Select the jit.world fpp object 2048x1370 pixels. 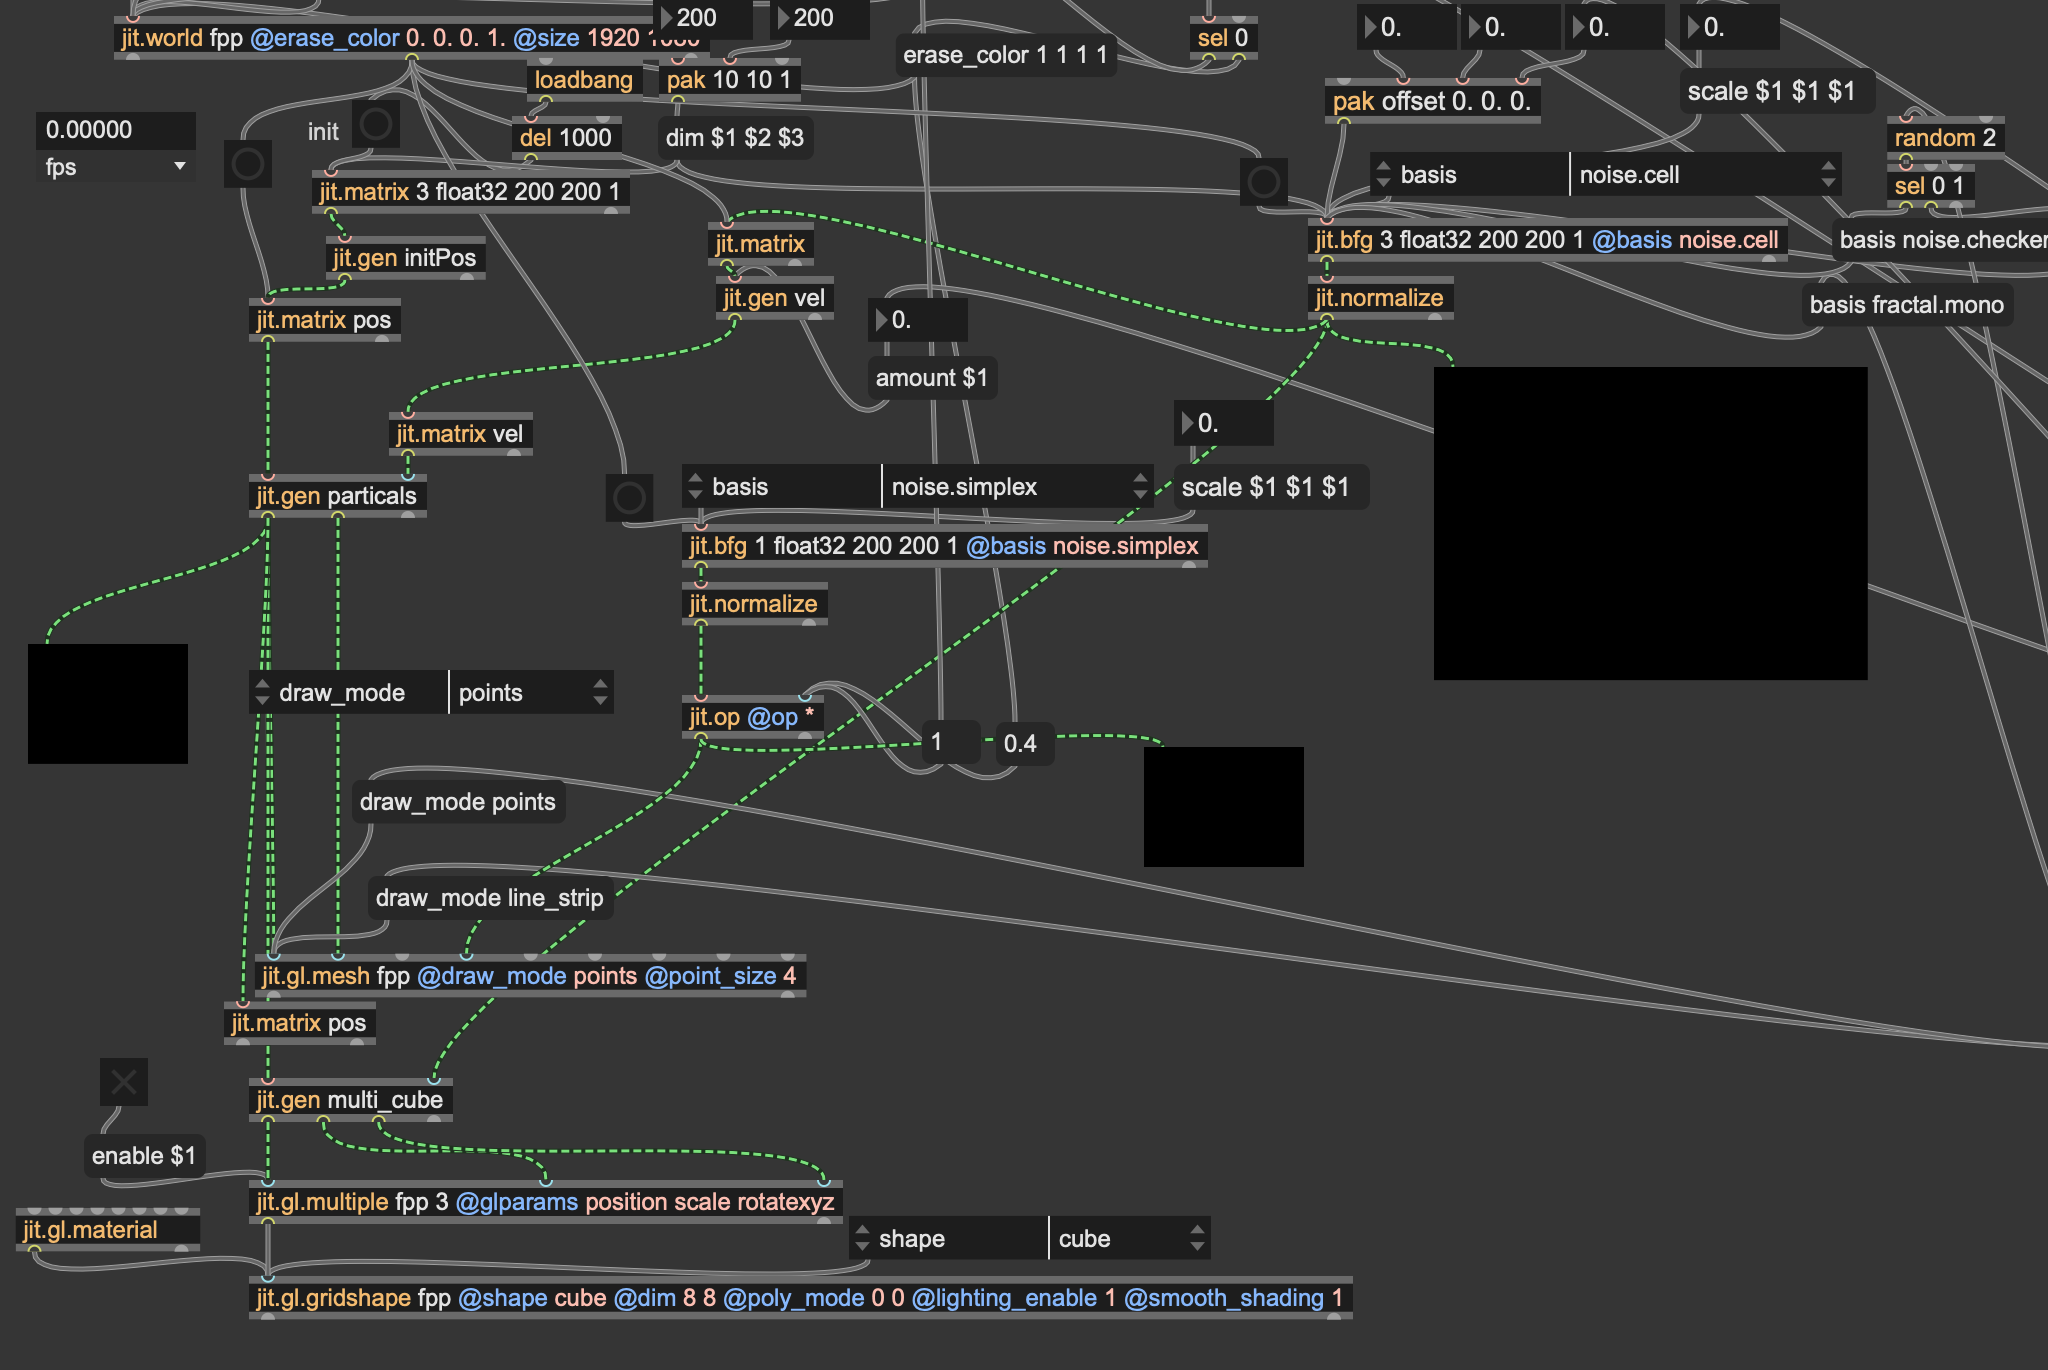tap(411, 38)
